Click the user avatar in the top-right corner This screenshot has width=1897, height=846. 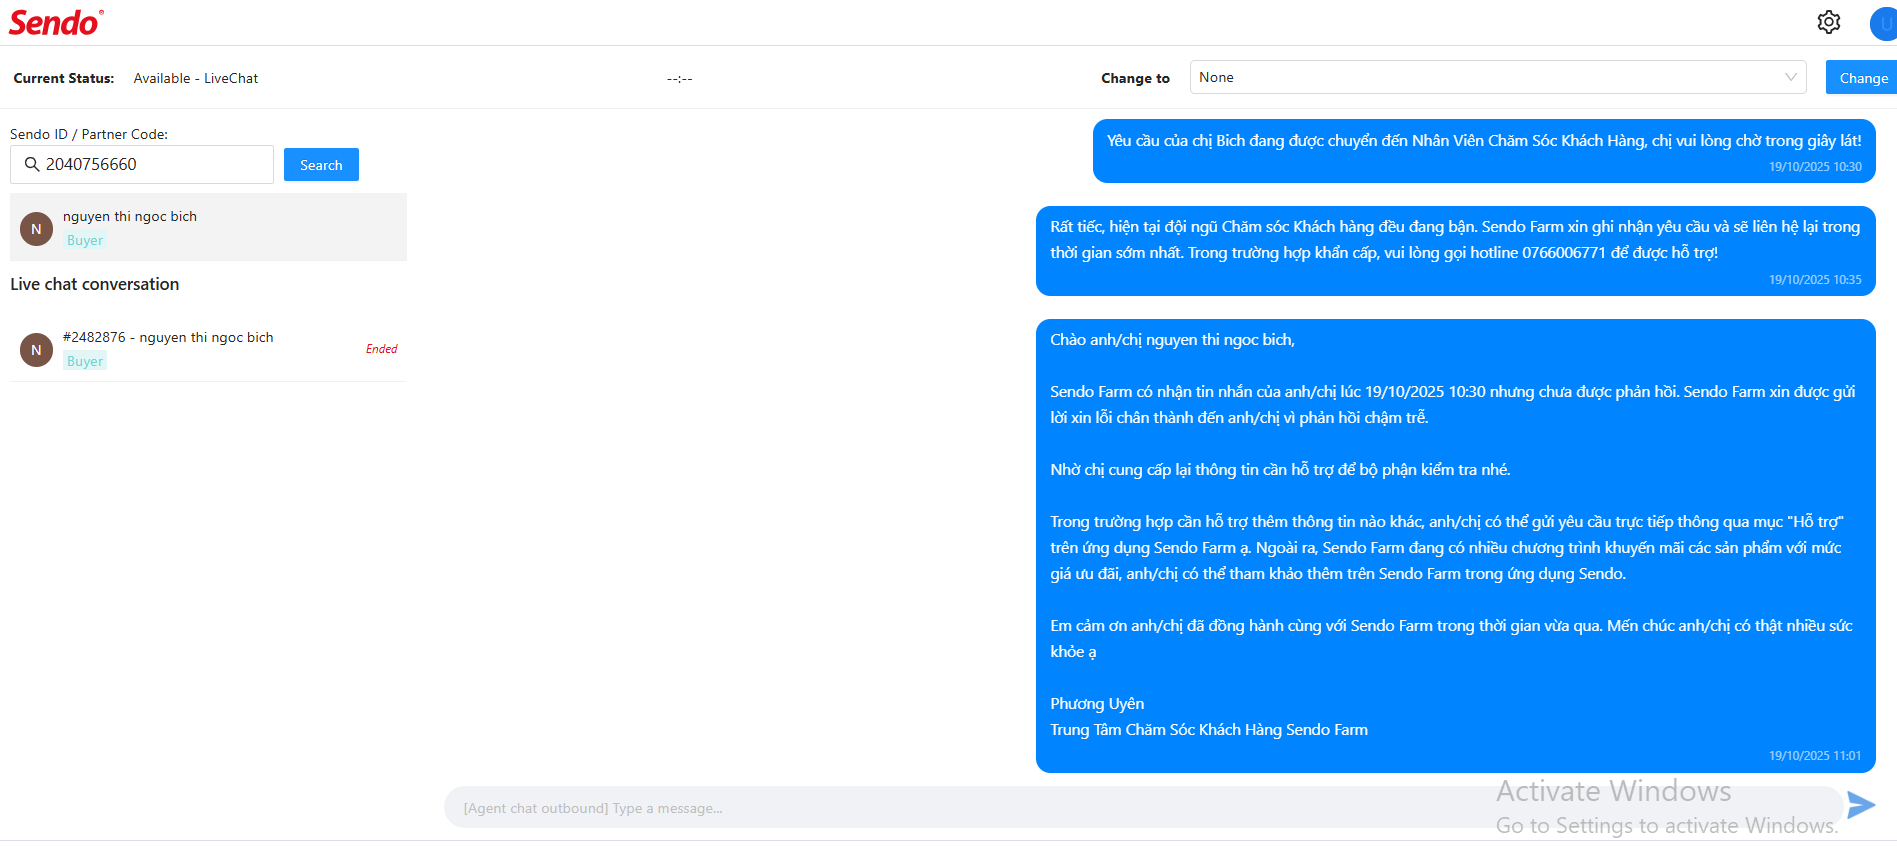coord(1883,23)
